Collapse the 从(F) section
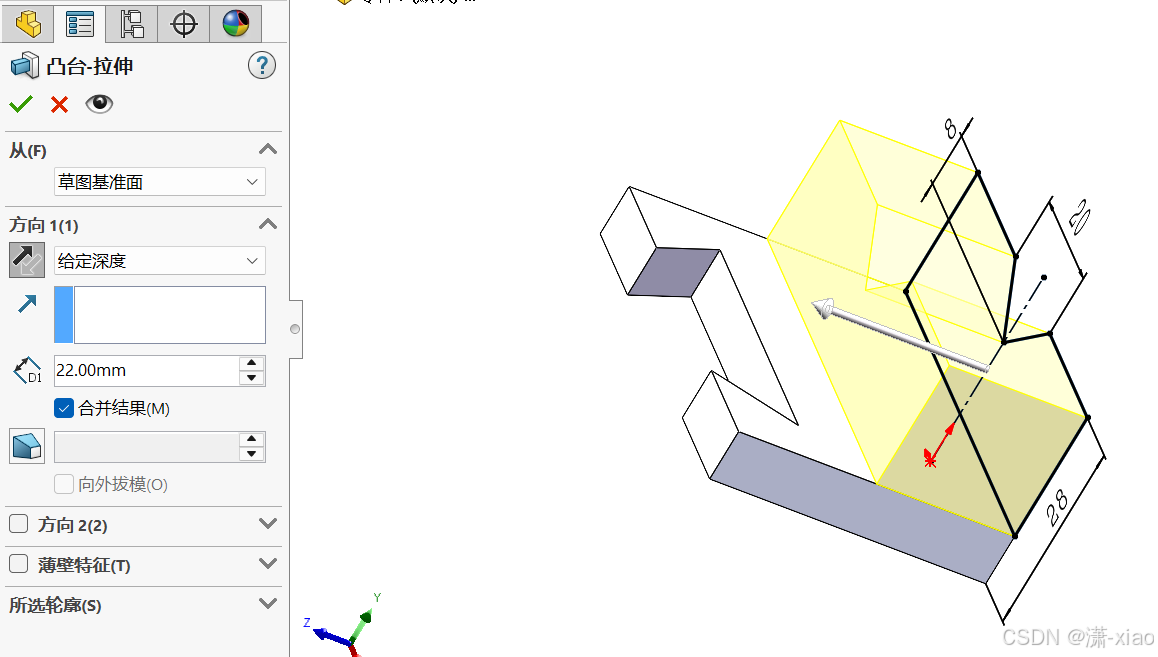The width and height of the screenshot is (1158, 657). pyautogui.click(x=268, y=150)
